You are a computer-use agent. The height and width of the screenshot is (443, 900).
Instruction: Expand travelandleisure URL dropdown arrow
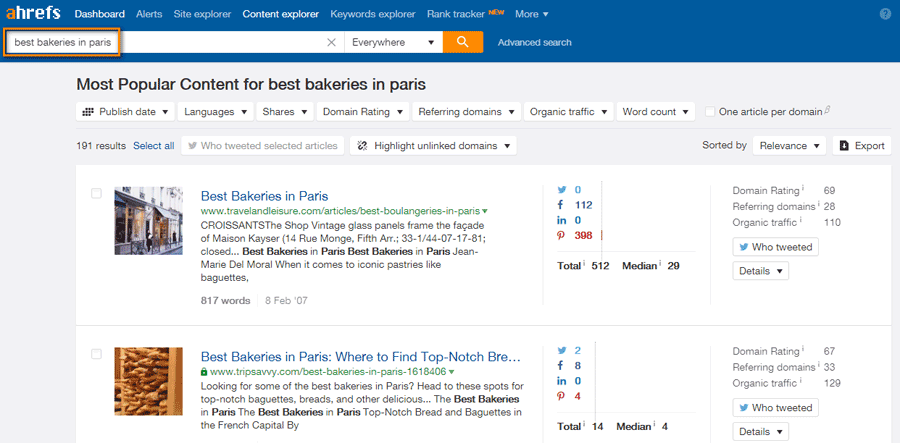pyautogui.click(x=484, y=211)
